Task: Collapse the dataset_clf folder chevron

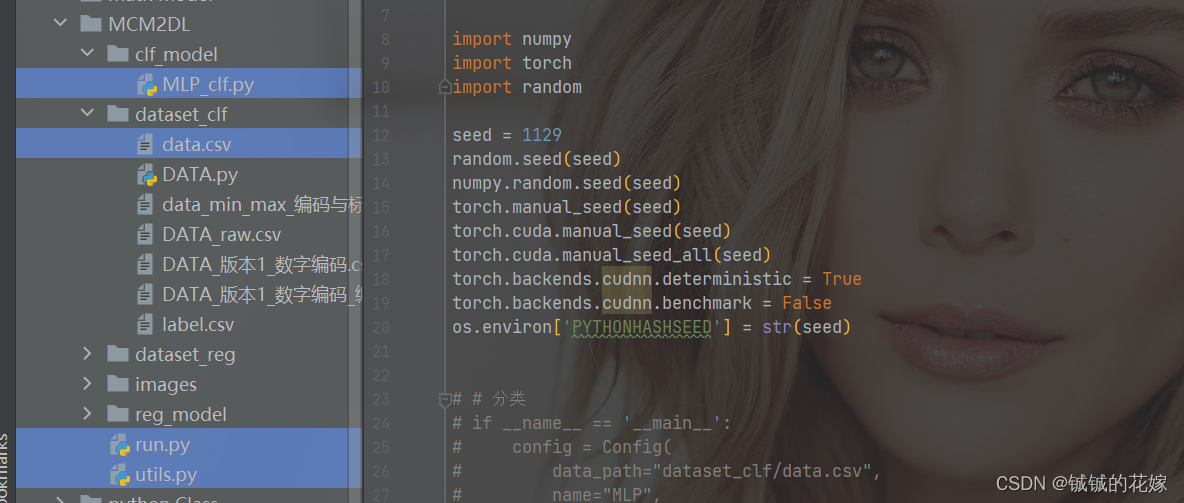Action: 88,114
